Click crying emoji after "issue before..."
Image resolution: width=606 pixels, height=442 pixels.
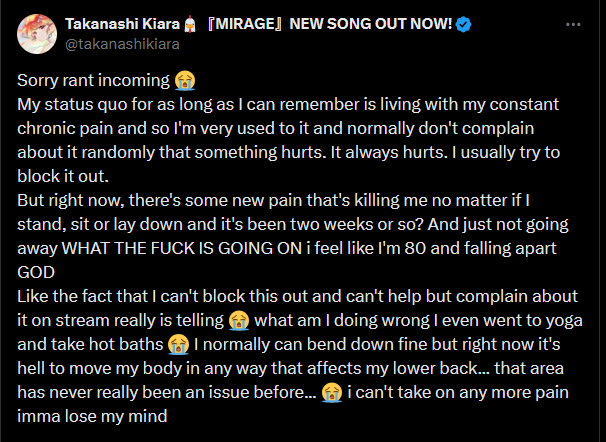click(x=332, y=393)
